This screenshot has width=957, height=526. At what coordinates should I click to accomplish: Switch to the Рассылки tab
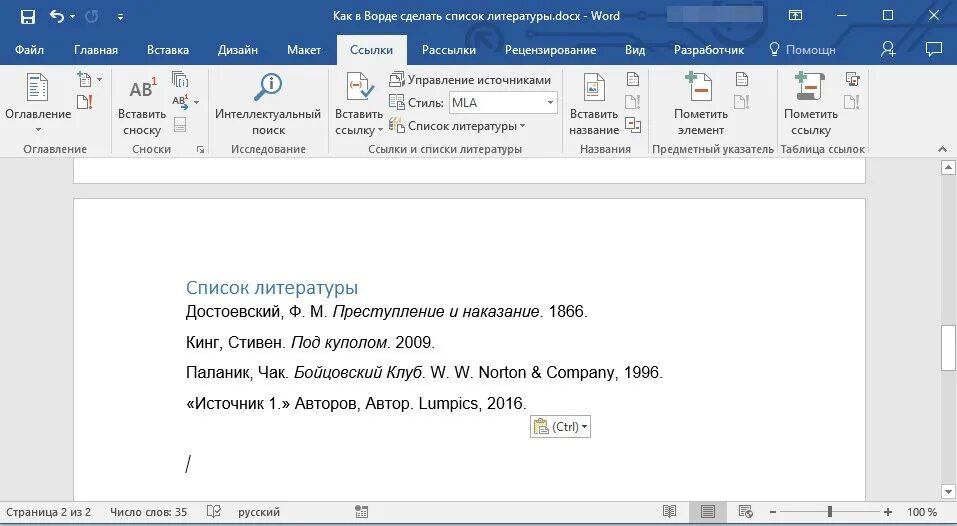point(449,50)
